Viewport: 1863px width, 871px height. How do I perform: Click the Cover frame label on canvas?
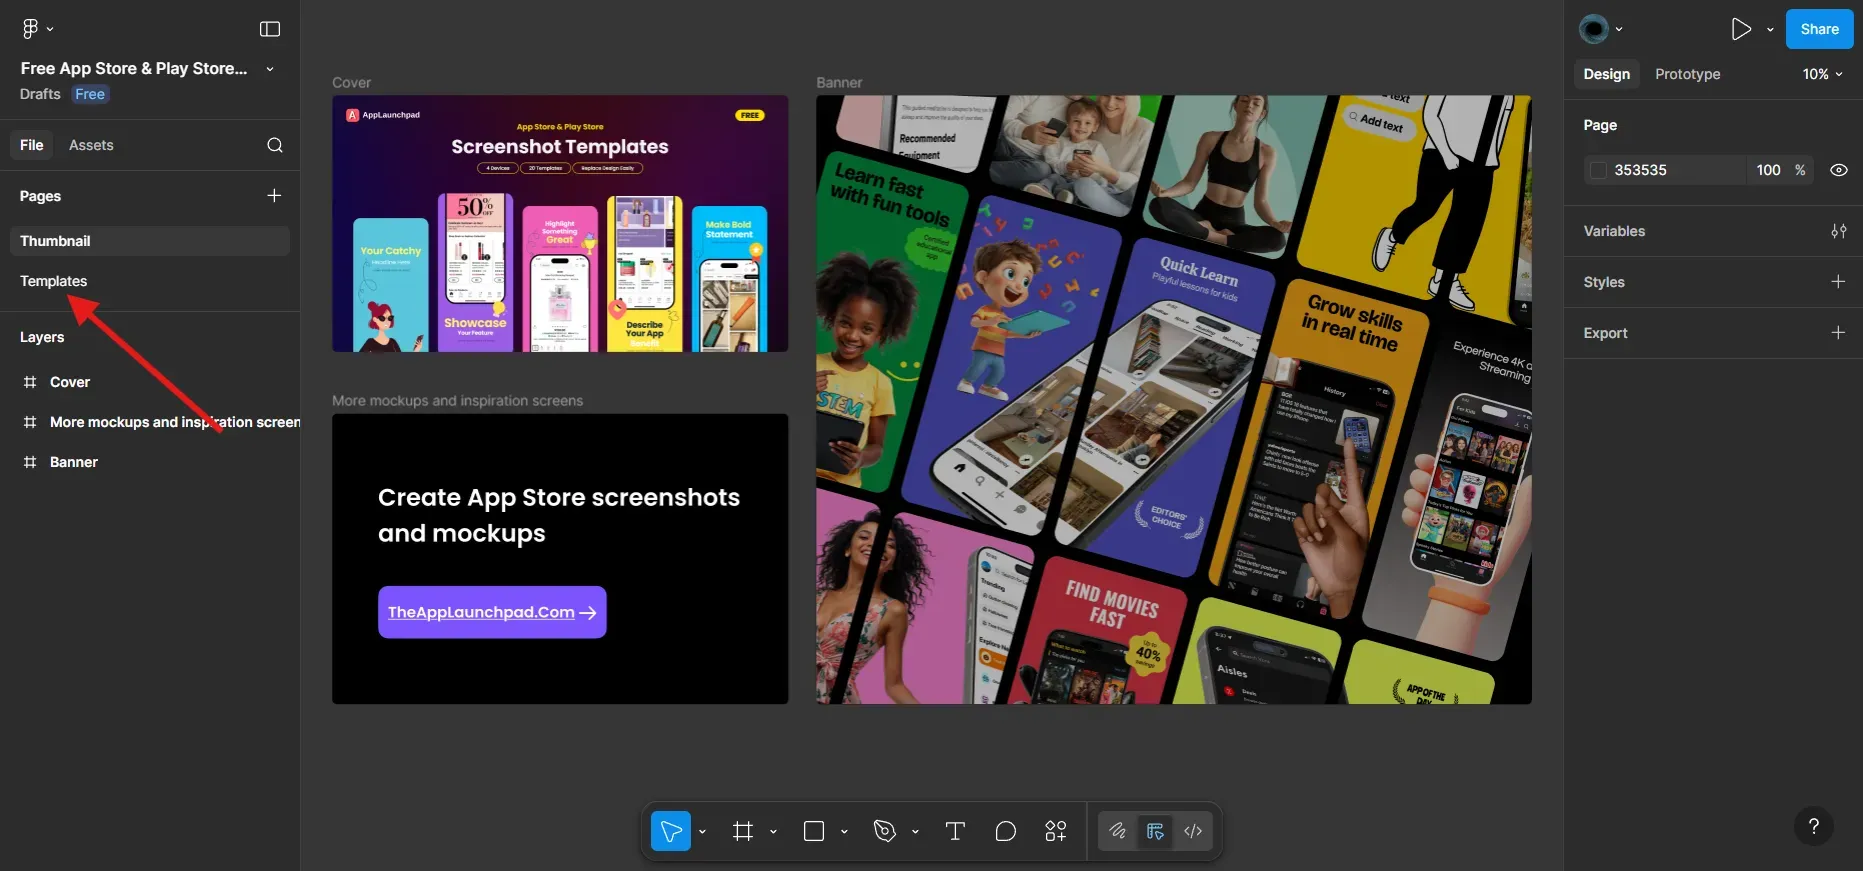point(351,83)
